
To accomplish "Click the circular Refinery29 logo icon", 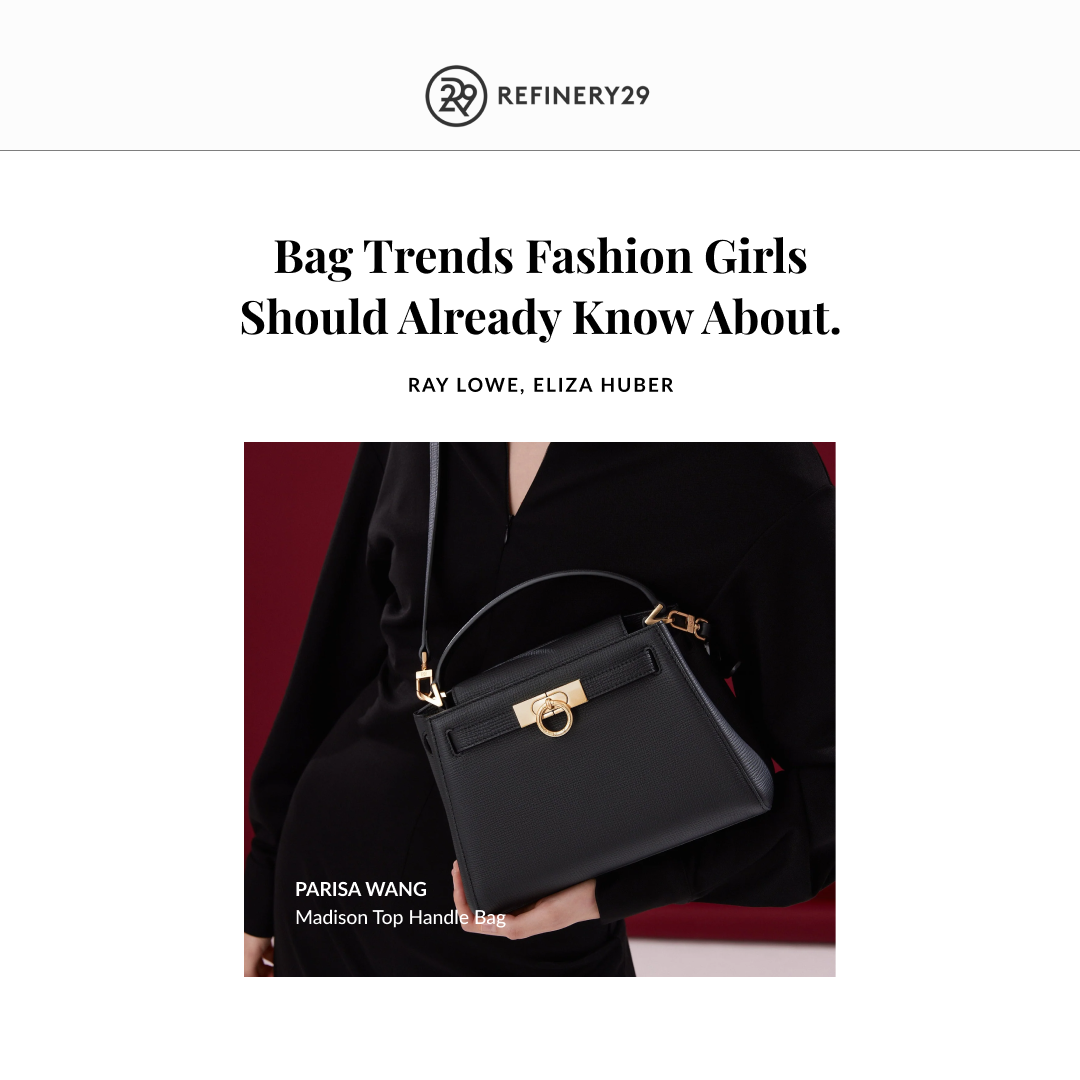I will point(456,96).
